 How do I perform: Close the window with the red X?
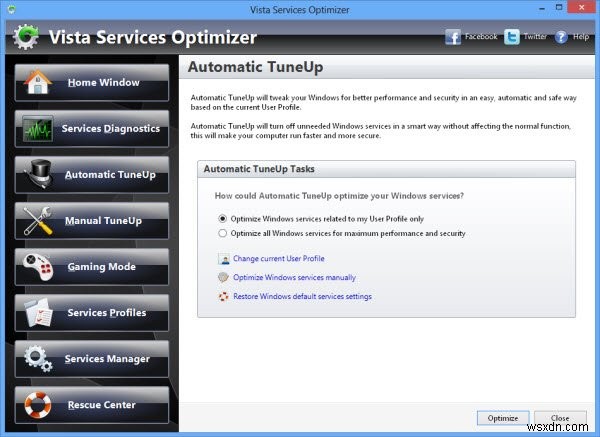pyautogui.click(x=582, y=7)
